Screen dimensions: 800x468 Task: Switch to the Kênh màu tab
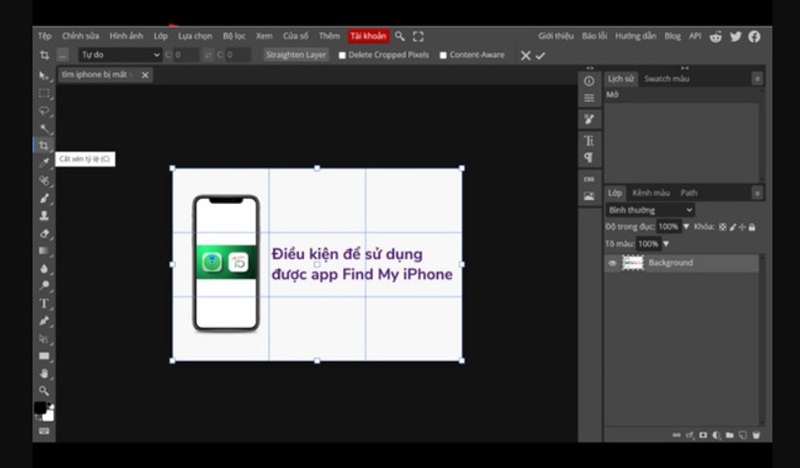(x=651, y=193)
